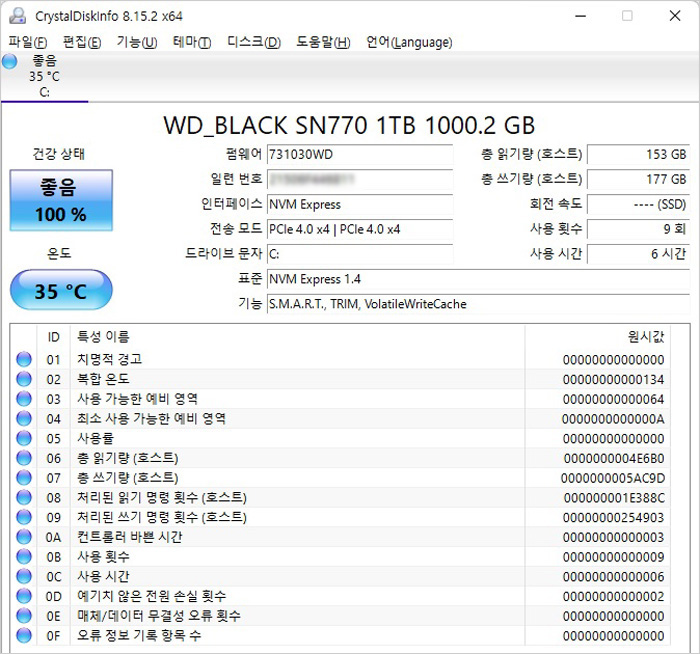Select the C: disk tab with 35 °C
This screenshot has width=700, height=654.
[44, 77]
